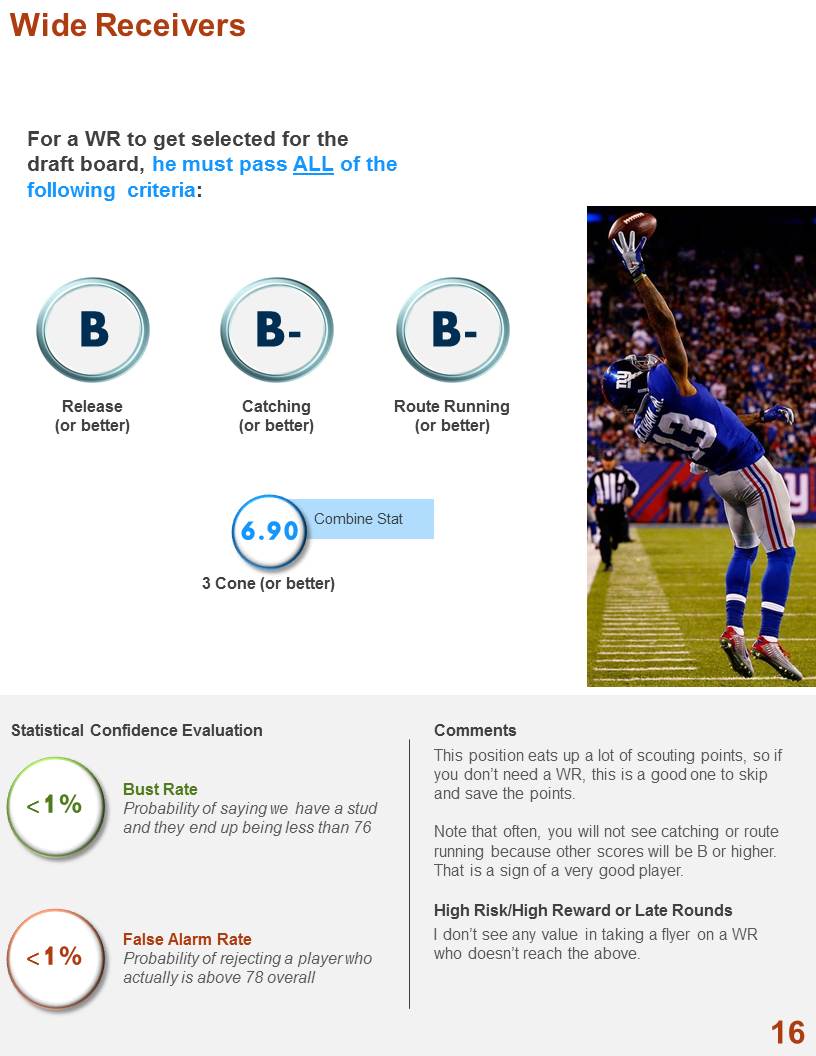
Task: Click the Release (or better) label
Action: [92, 416]
